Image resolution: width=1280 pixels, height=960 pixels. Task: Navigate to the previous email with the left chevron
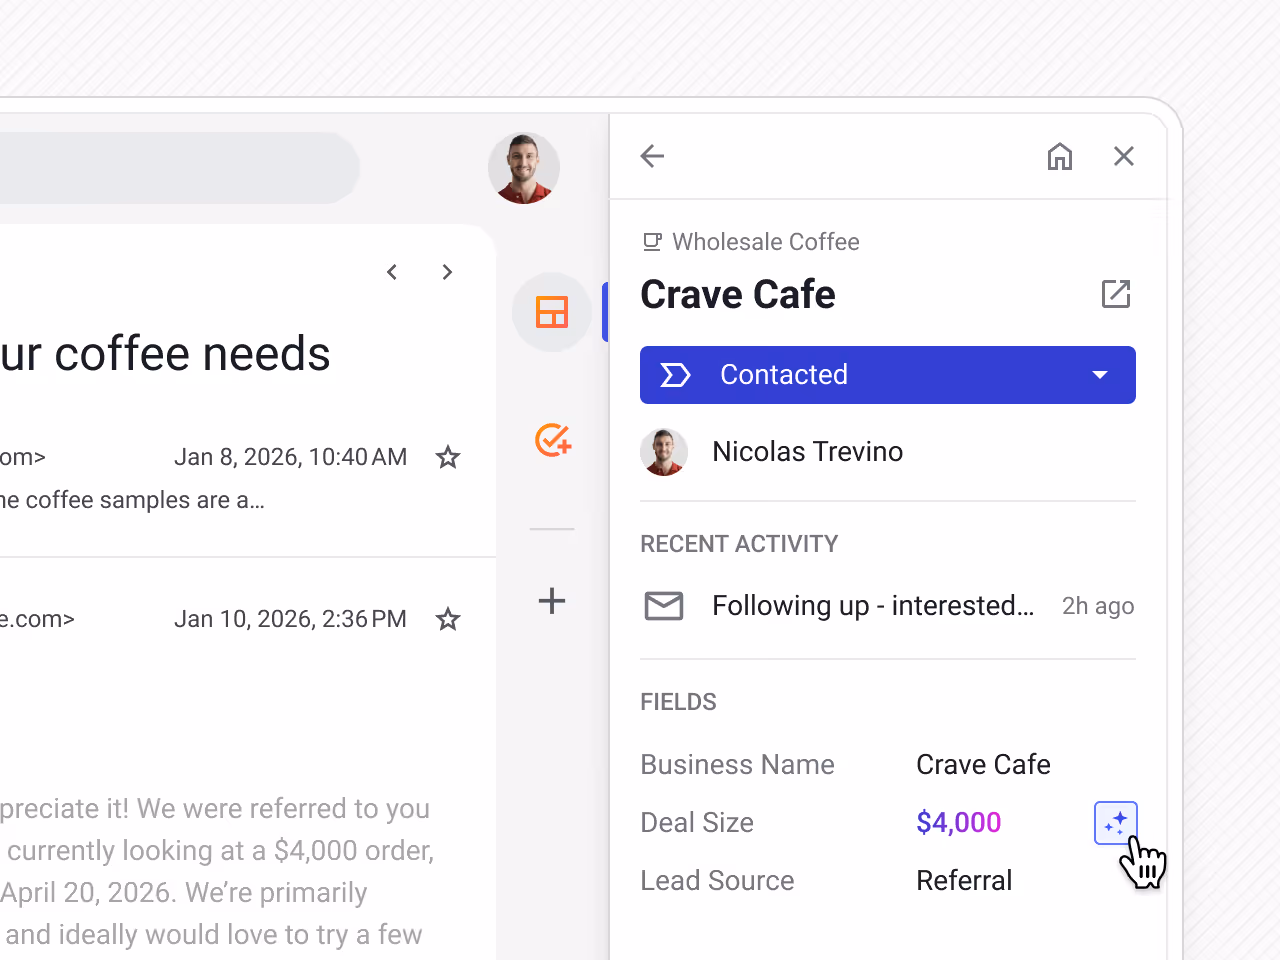point(391,272)
